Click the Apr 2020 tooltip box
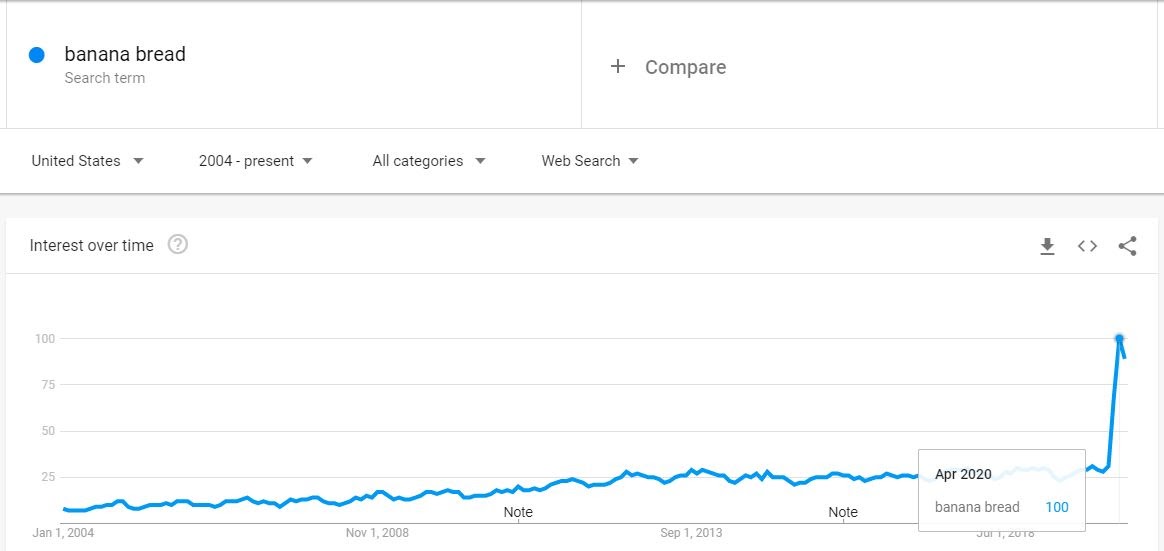 click(1001, 490)
